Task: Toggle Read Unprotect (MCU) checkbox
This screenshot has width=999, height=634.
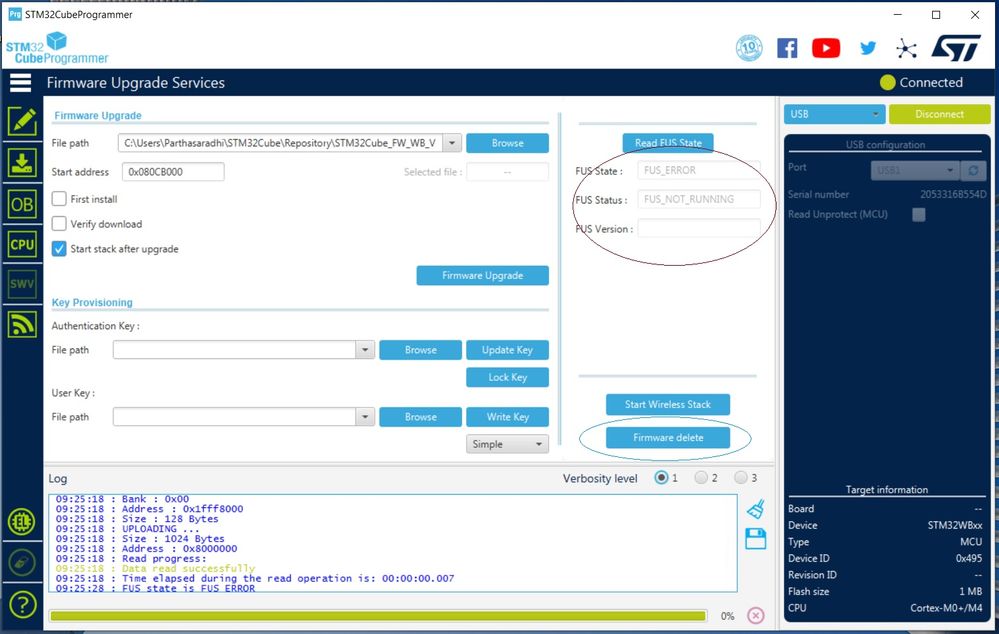Action: pos(919,215)
